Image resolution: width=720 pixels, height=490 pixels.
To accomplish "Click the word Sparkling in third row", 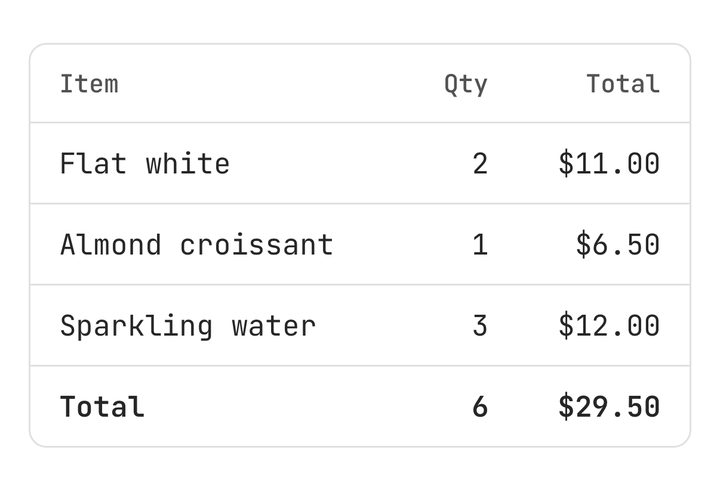I will tap(136, 327).
